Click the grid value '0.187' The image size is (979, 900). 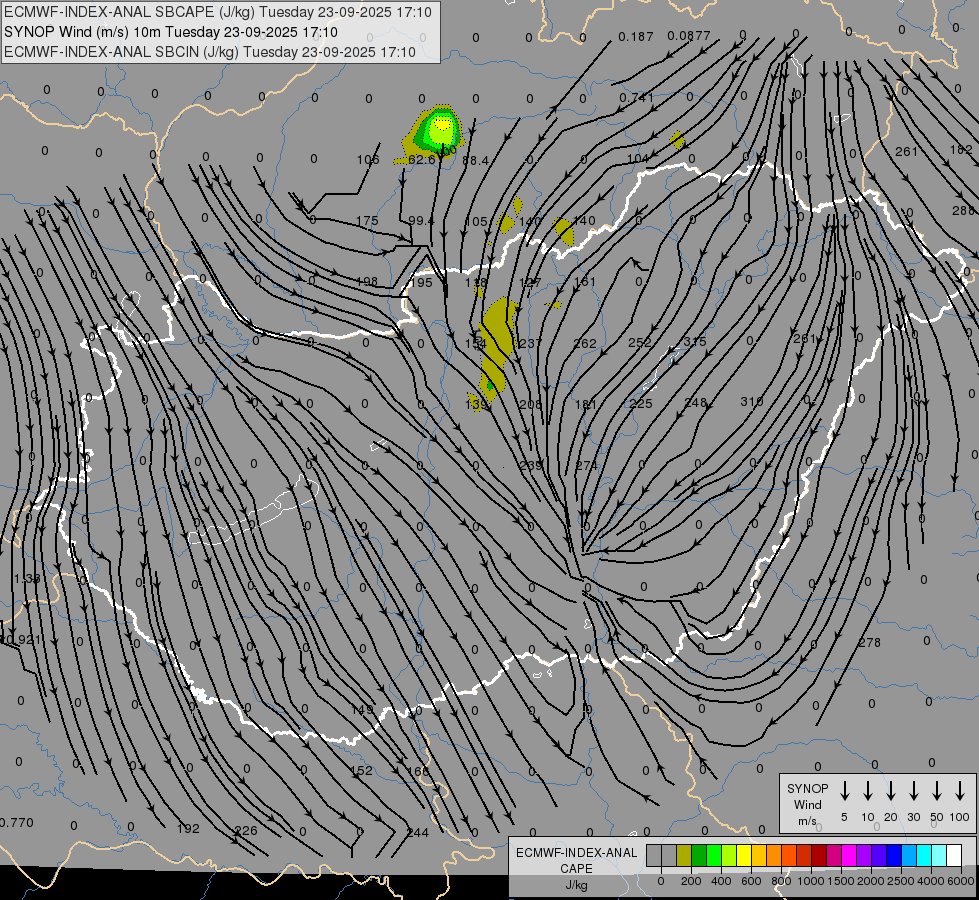point(636,37)
